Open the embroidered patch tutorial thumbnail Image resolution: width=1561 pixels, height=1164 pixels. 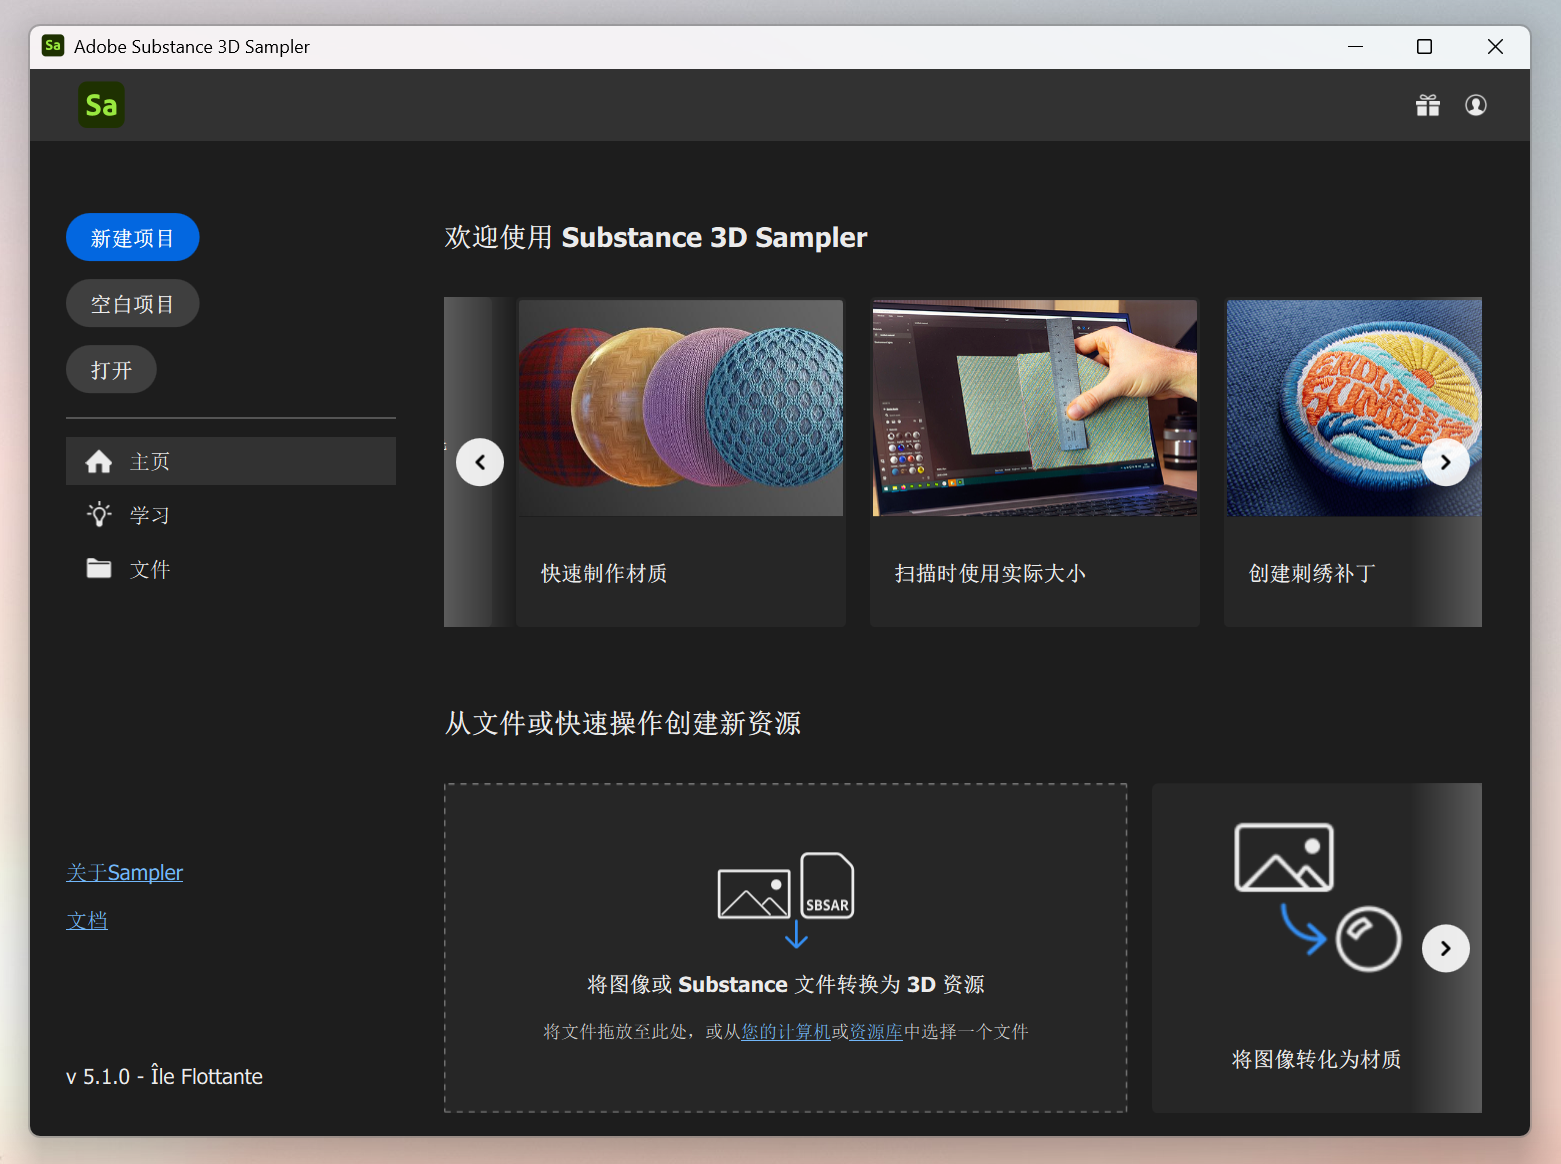click(x=1354, y=408)
